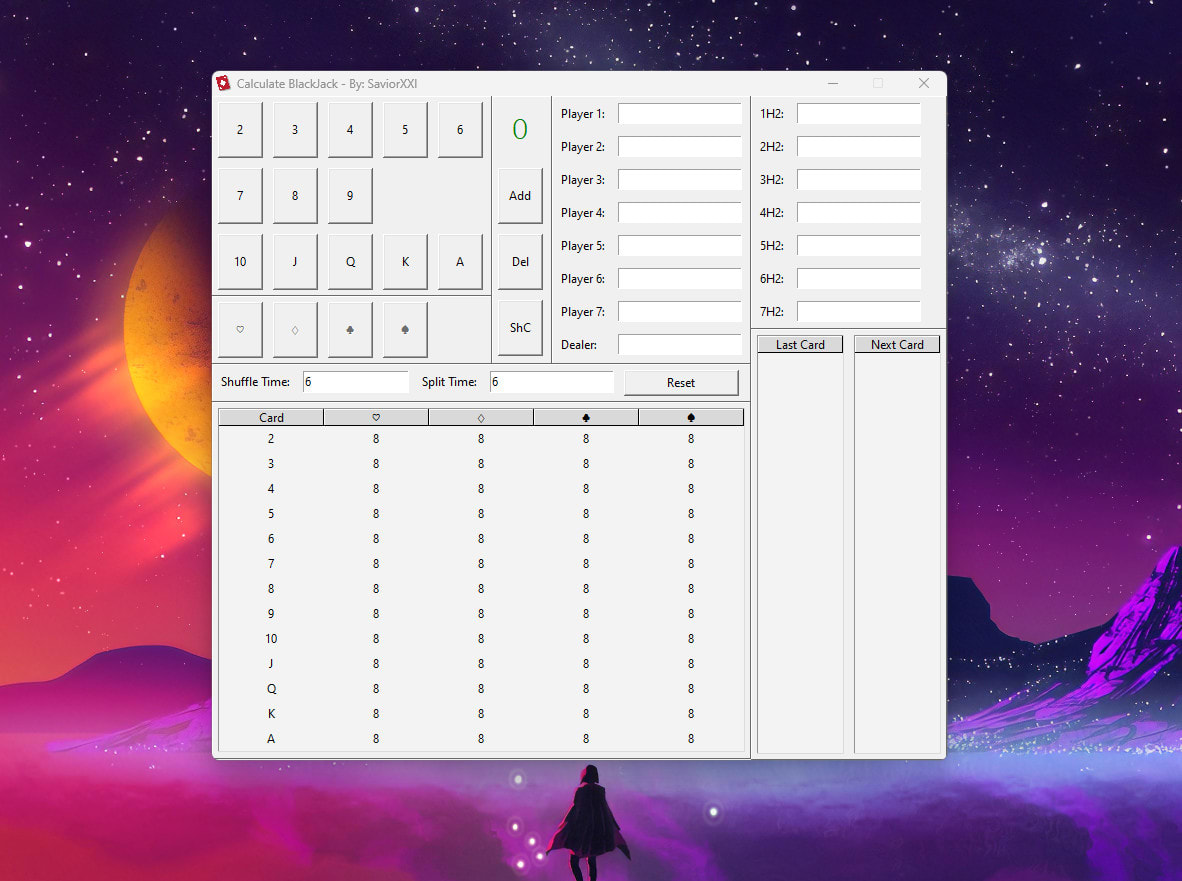
Task: Click the Split Time field
Action: click(x=551, y=382)
